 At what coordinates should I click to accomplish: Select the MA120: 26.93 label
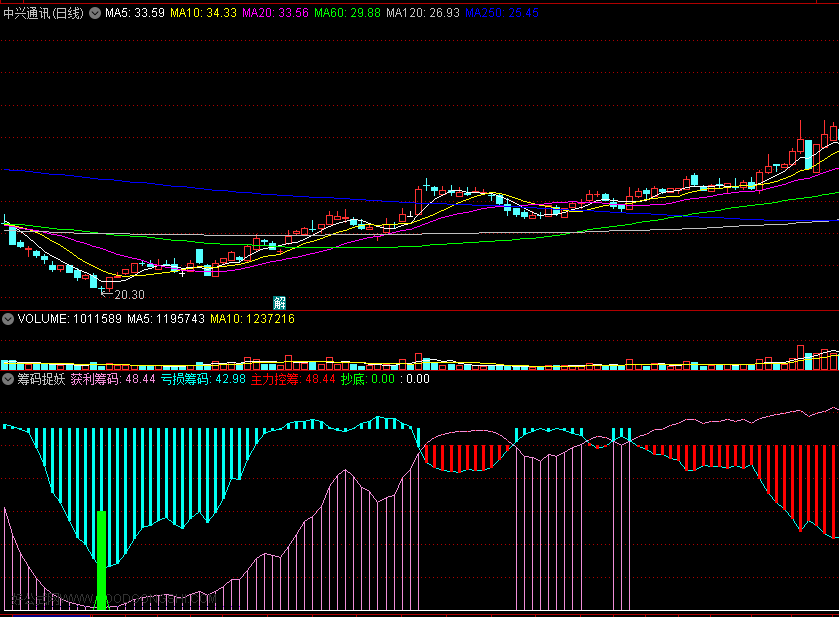[423, 13]
